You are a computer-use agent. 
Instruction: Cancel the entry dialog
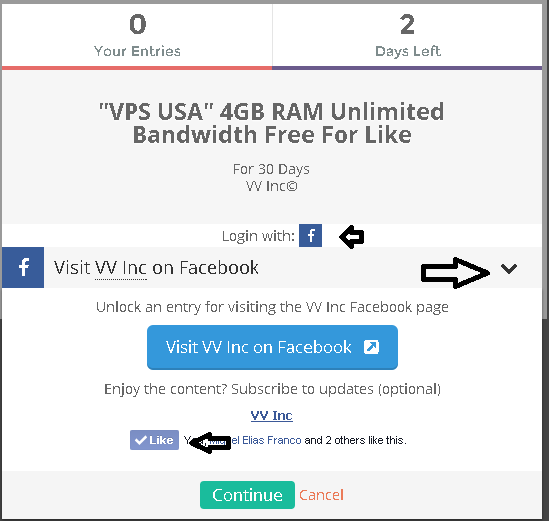(x=321, y=495)
